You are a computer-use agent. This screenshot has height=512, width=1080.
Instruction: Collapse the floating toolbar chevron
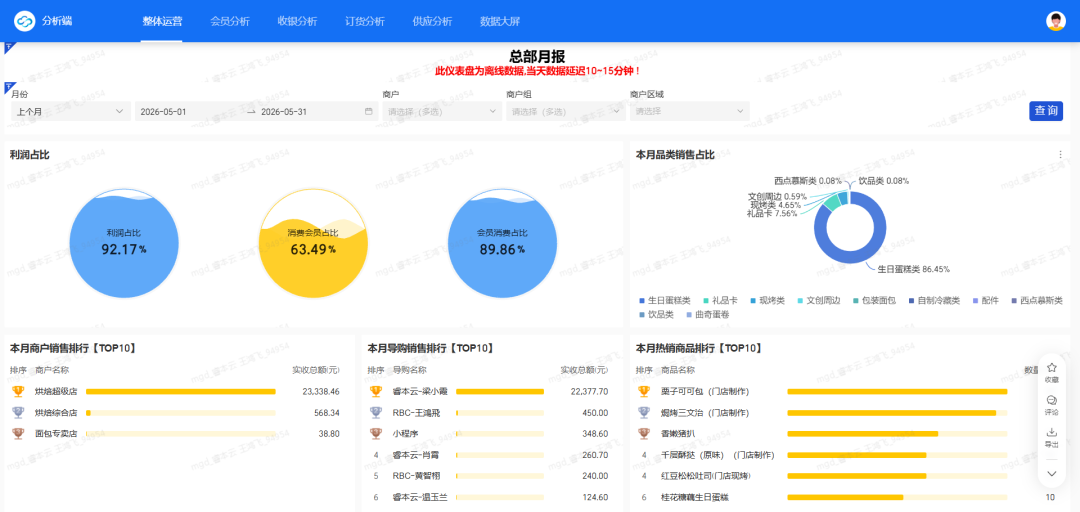coord(1052,473)
